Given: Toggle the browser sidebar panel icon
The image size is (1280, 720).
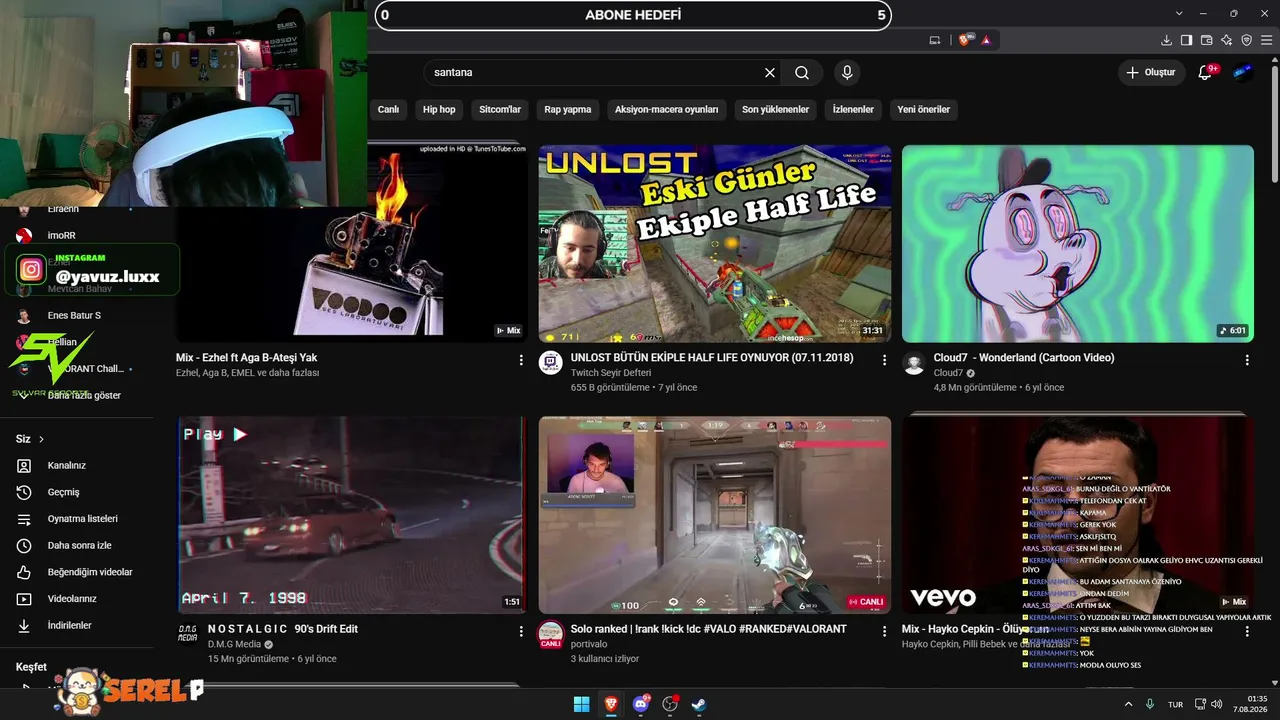Looking at the screenshot, I should 1186,40.
